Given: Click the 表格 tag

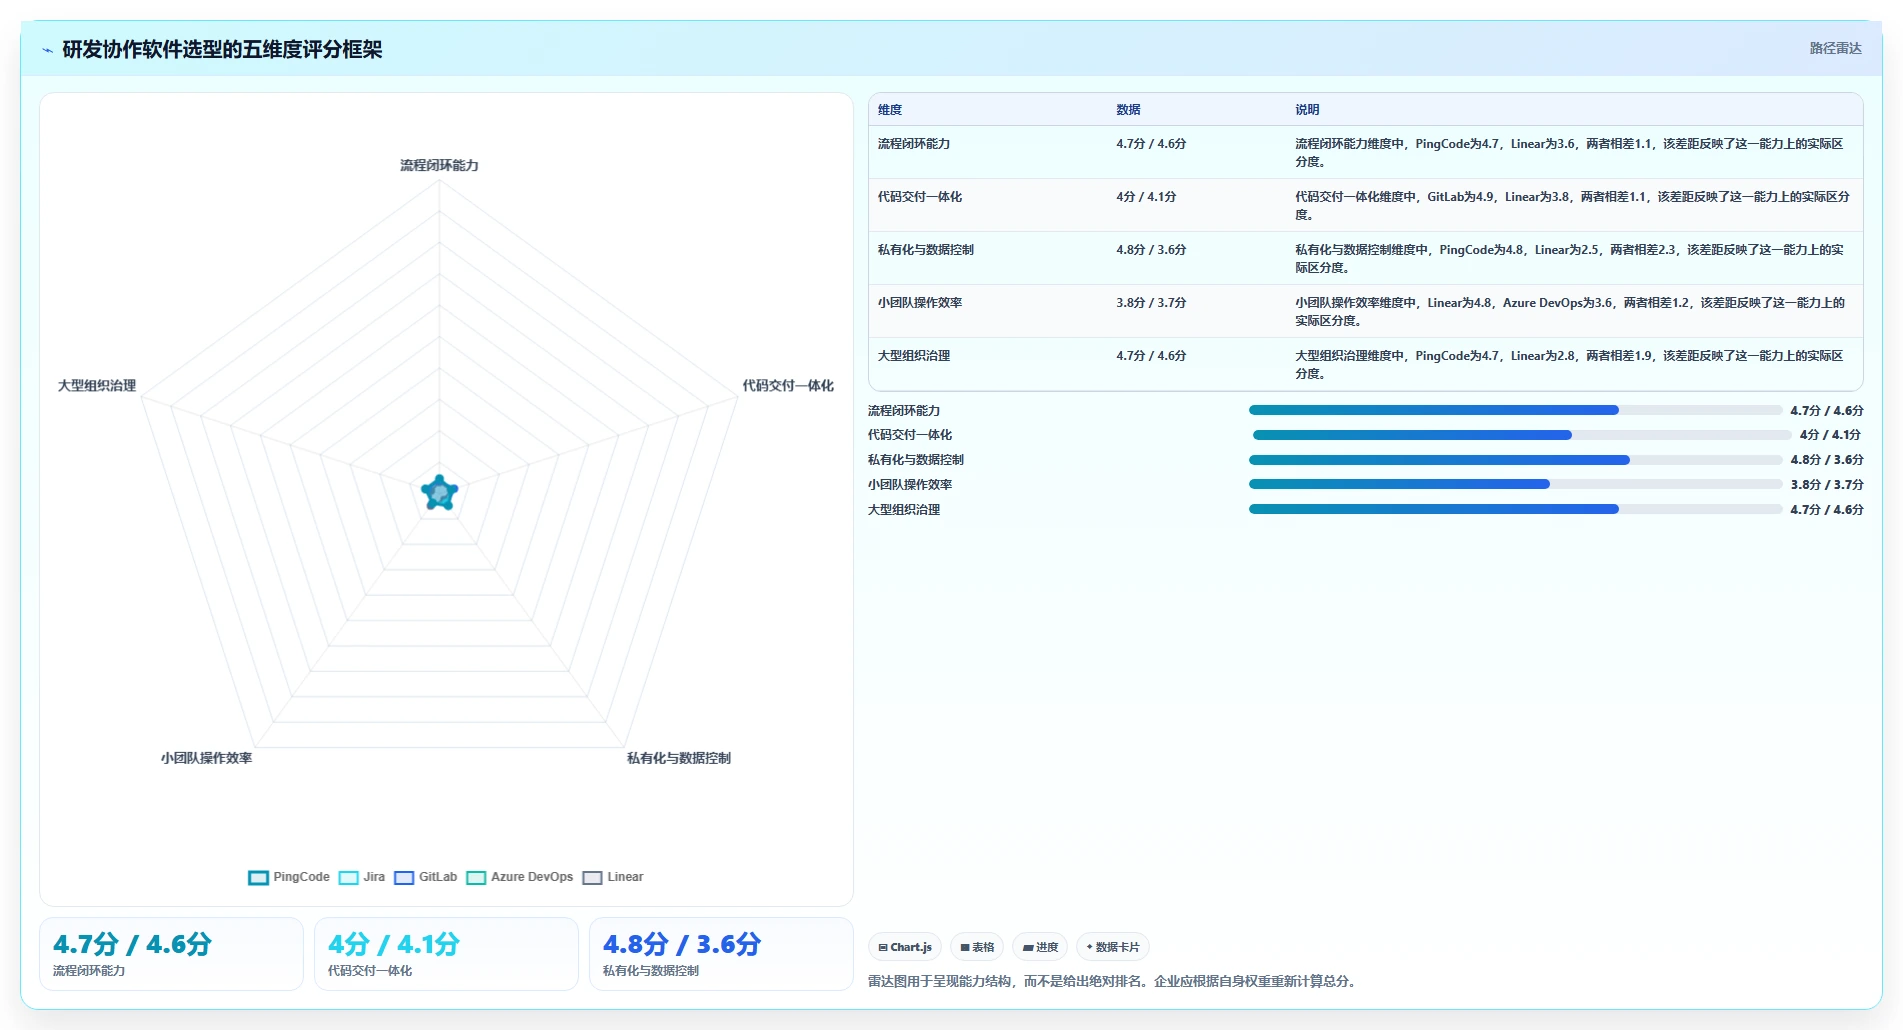Looking at the screenshot, I should (x=977, y=947).
